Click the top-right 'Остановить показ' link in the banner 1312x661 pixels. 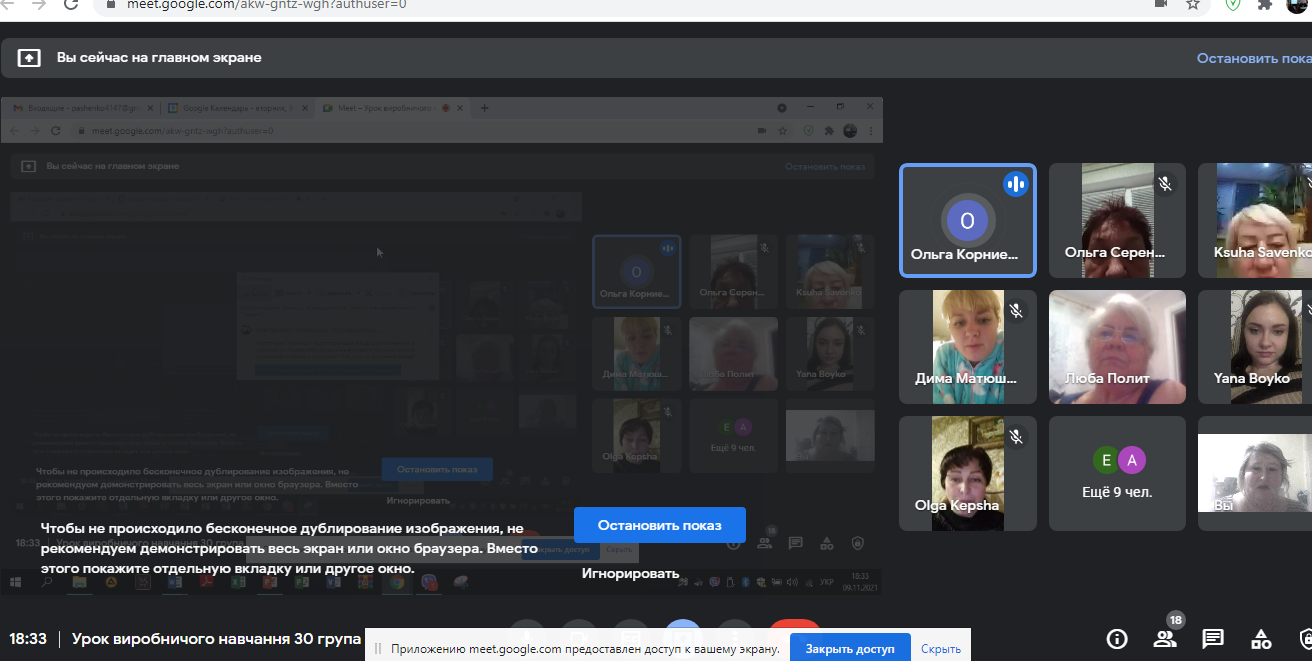pos(1254,58)
